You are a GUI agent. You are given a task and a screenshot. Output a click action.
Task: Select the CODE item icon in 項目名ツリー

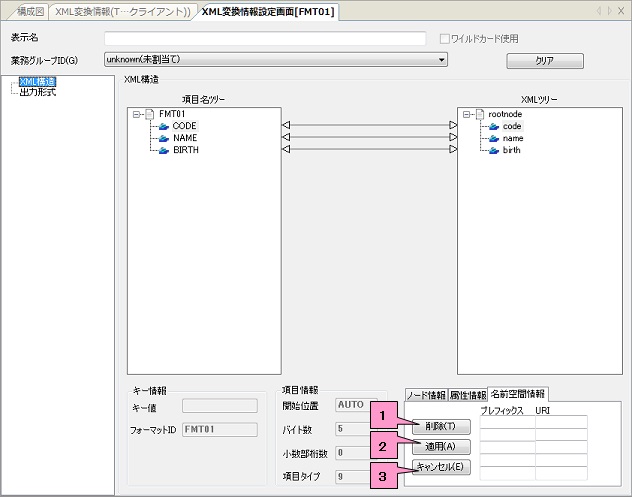164,126
